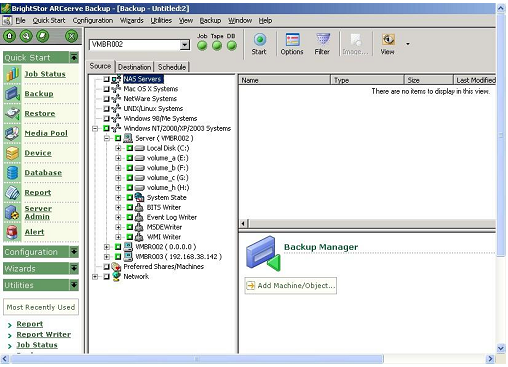Screen dimensions: 508x367
Task: Open the Filter funnel icon
Action: 323,39
